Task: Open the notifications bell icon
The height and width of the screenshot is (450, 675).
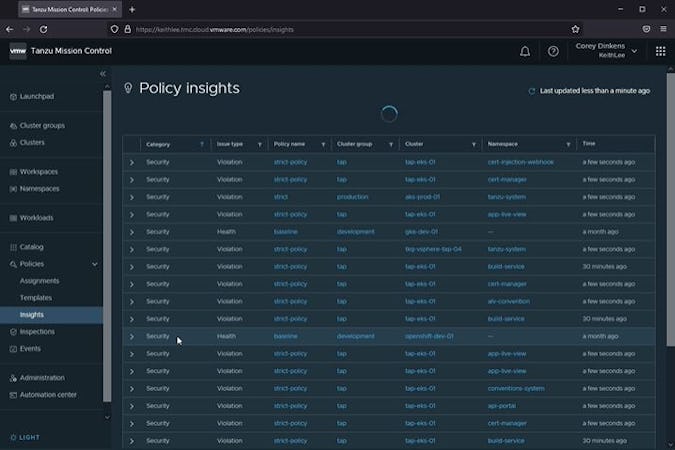Action: click(525, 52)
